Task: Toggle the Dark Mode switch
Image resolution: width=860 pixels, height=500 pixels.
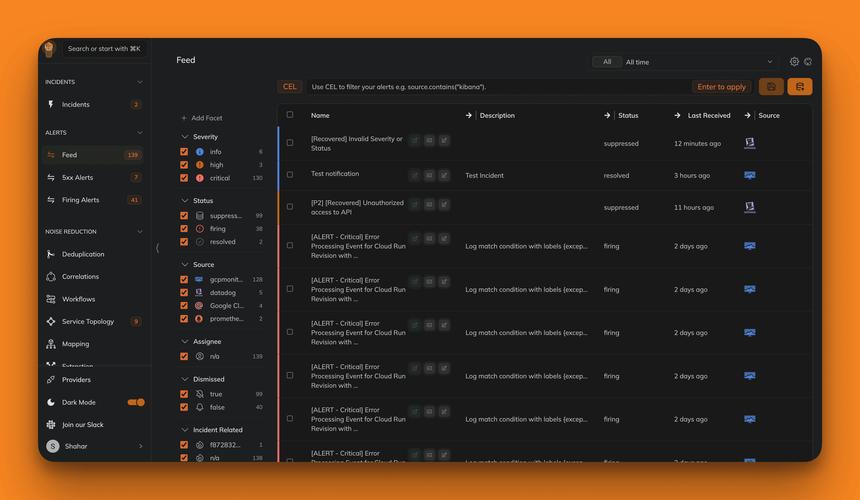Action: point(136,402)
